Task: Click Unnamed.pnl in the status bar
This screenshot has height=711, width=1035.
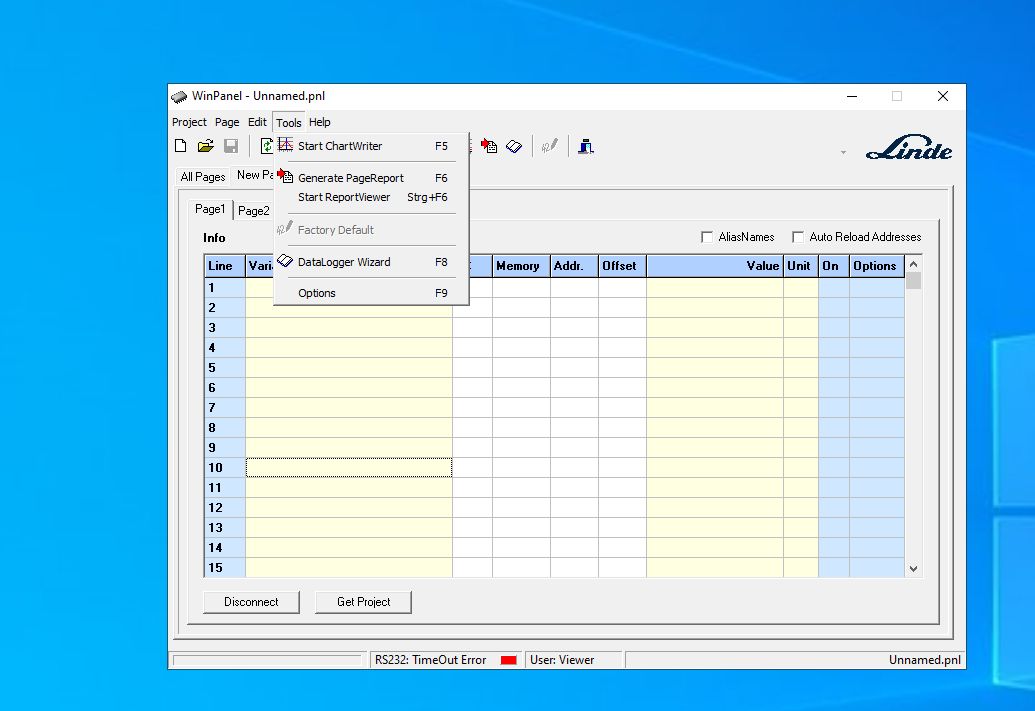Action: point(924,660)
